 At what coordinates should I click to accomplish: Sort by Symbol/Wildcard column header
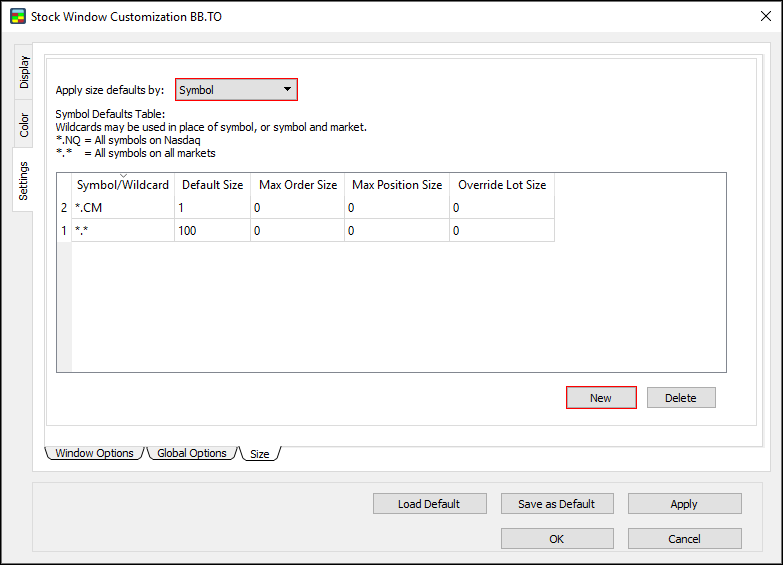pyautogui.click(x=123, y=185)
